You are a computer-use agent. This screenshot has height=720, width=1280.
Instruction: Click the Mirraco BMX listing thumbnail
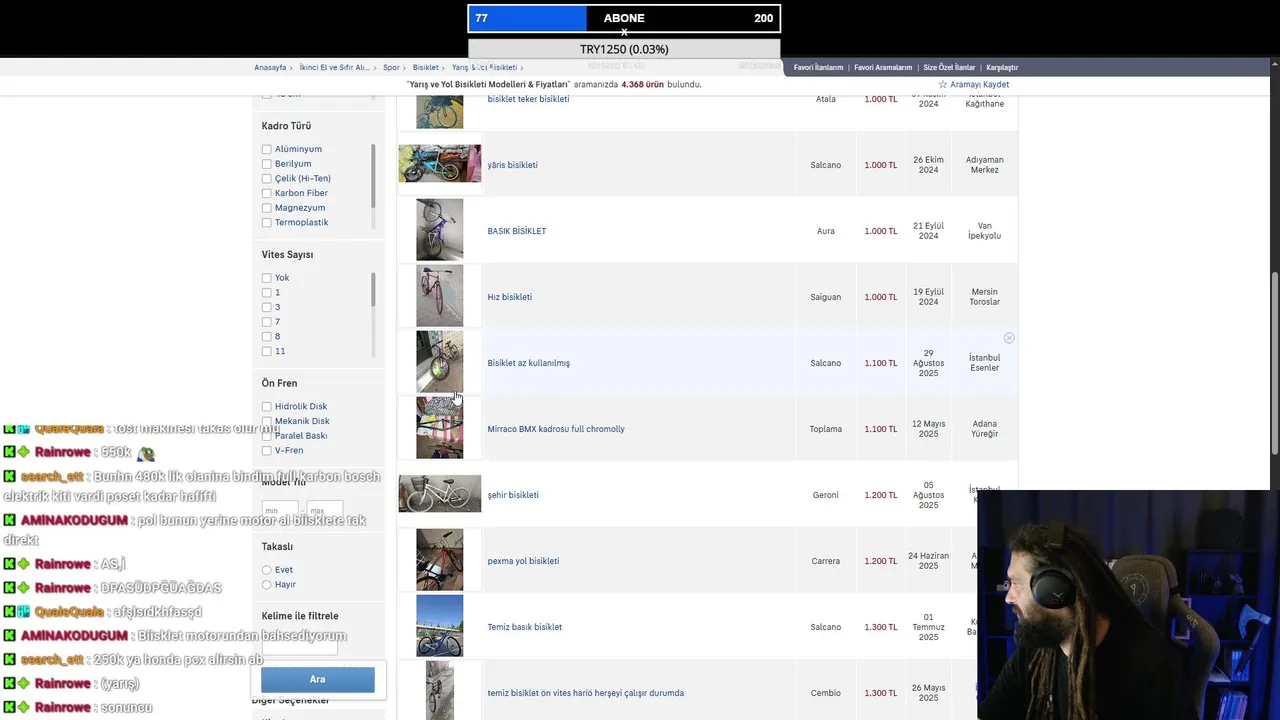click(440, 428)
